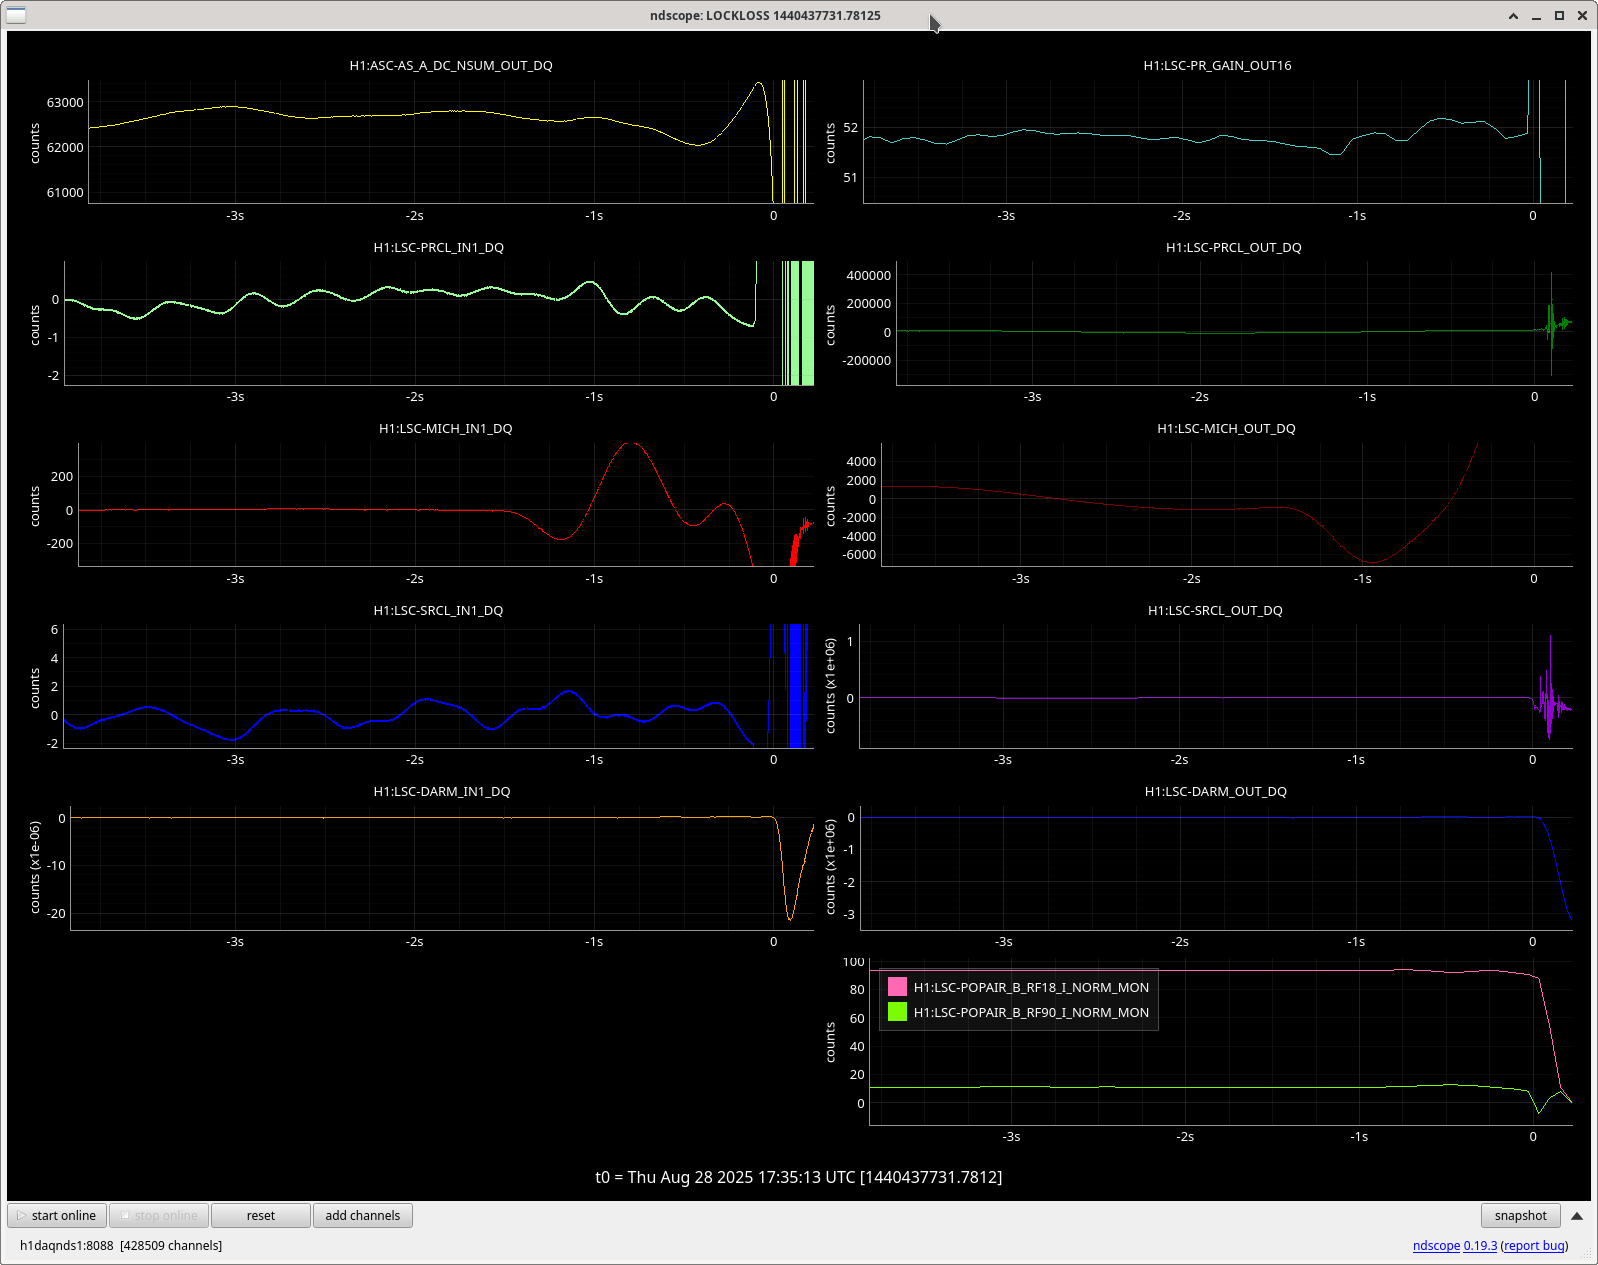The image size is (1598, 1265).
Task: Click the green RF90_I_NORM_MON legend swatch
Action: (897, 1012)
